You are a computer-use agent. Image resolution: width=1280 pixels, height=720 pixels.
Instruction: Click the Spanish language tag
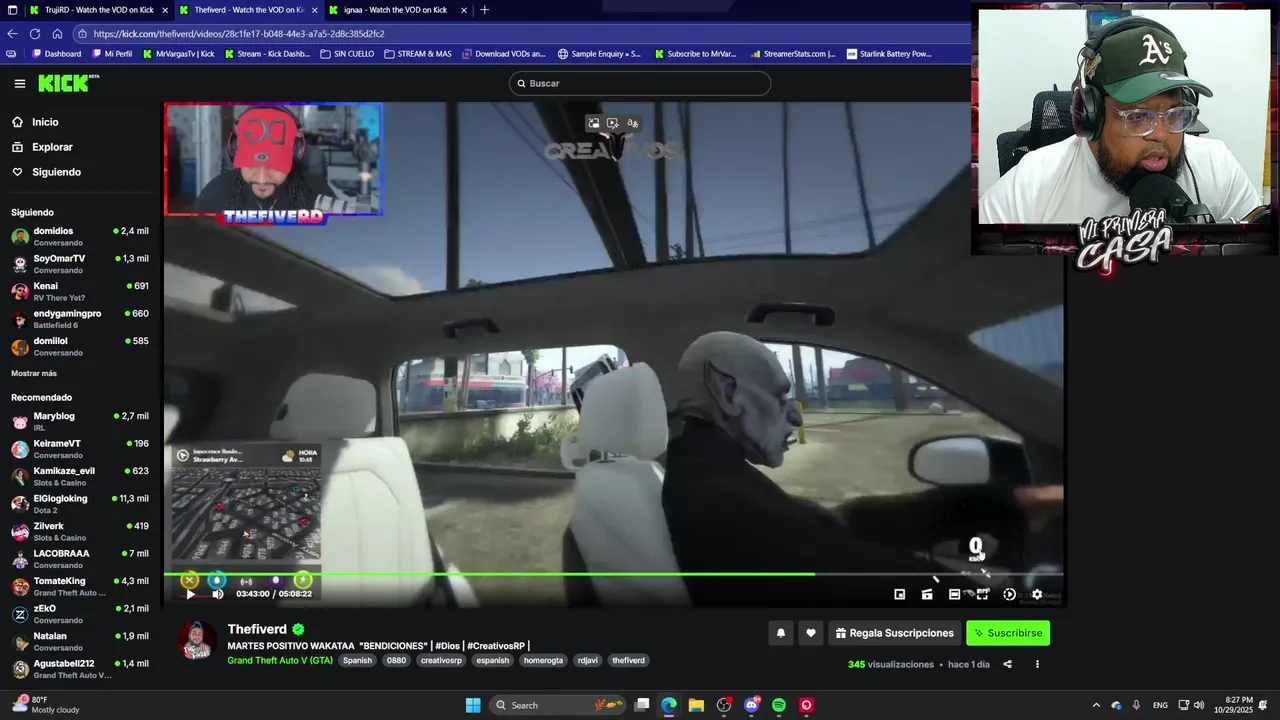(x=357, y=660)
